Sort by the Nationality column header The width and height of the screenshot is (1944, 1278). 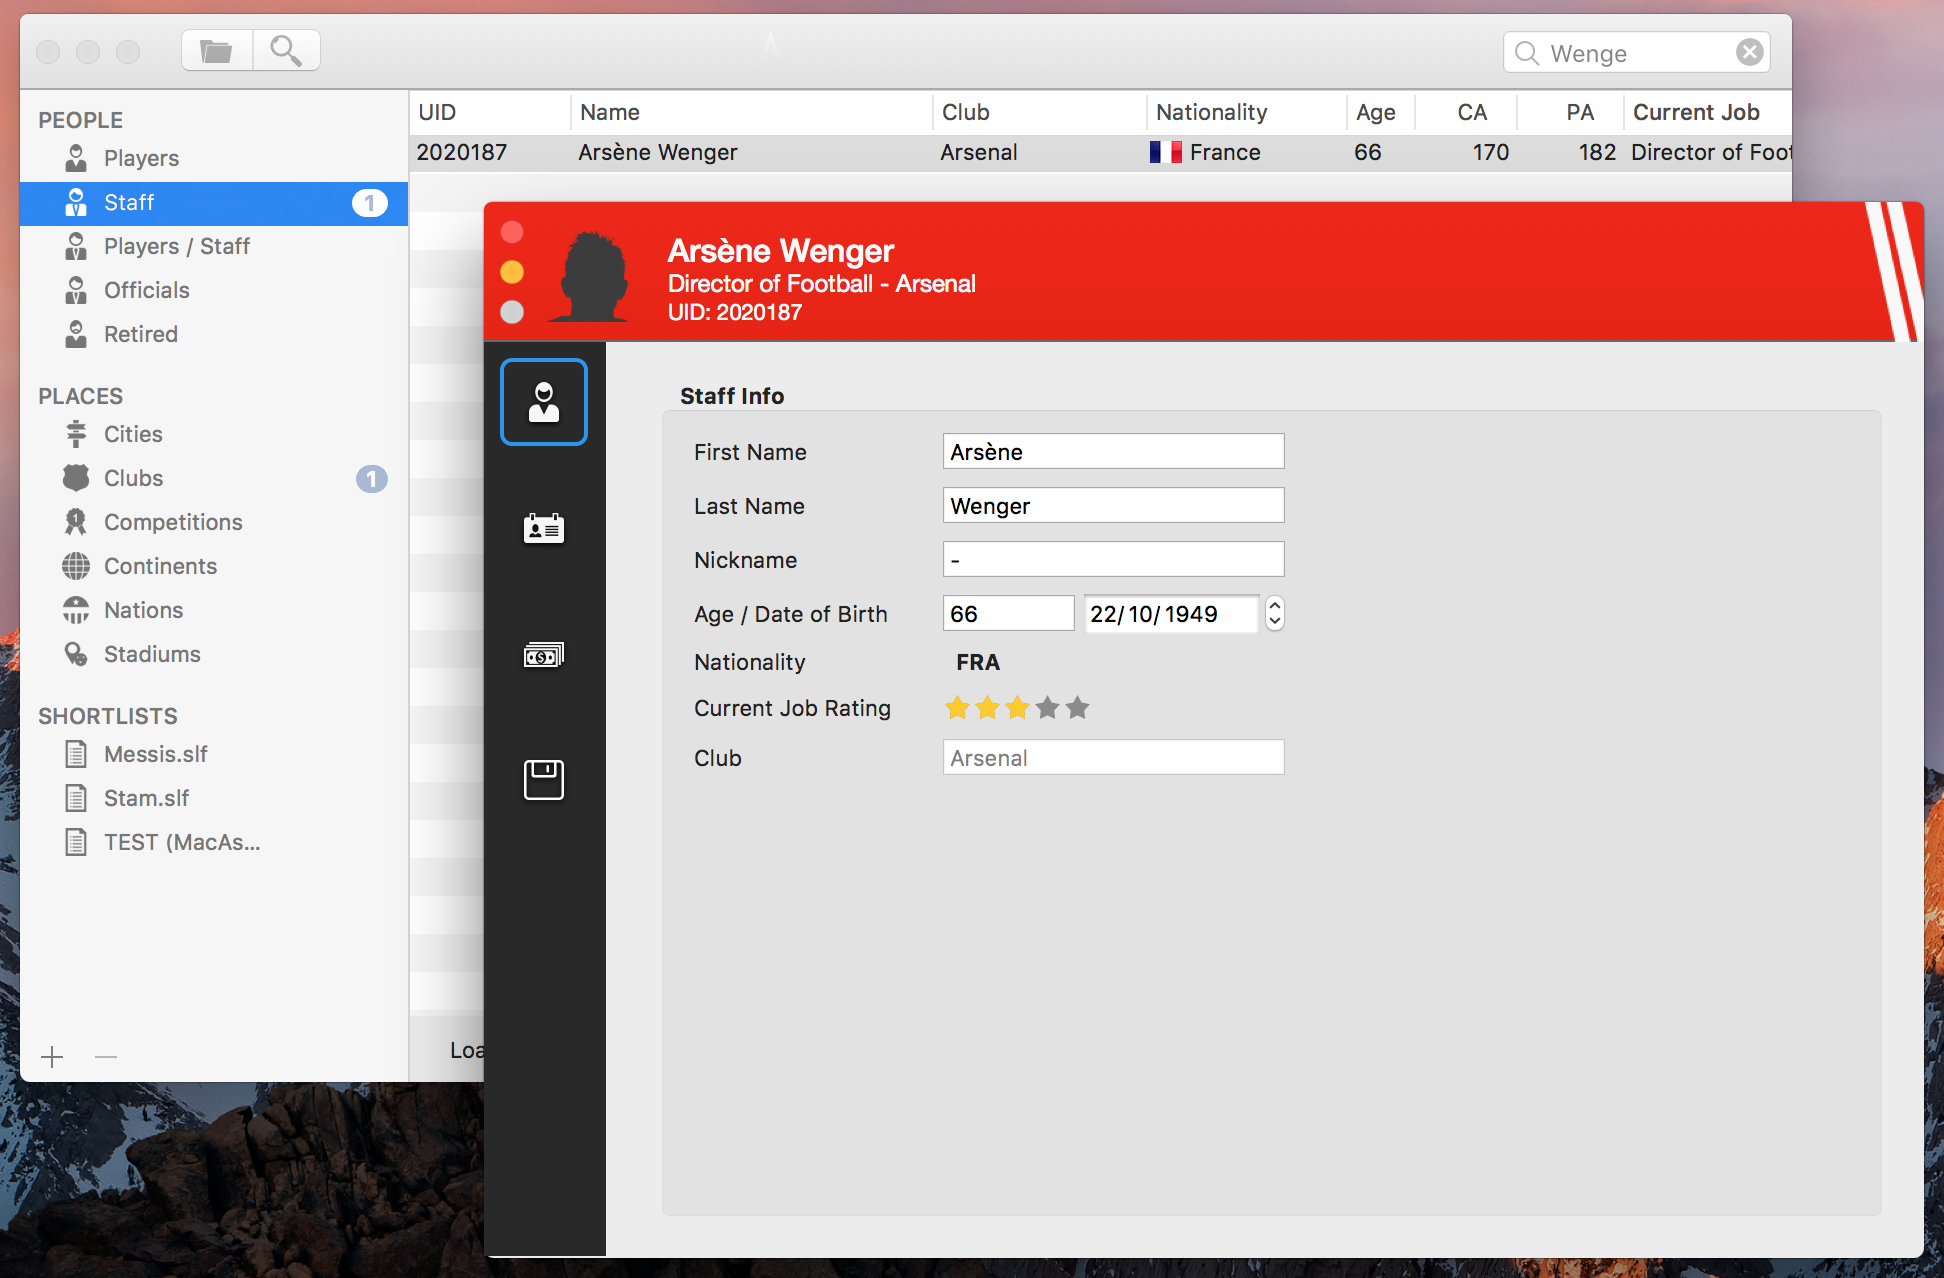click(x=1247, y=112)
